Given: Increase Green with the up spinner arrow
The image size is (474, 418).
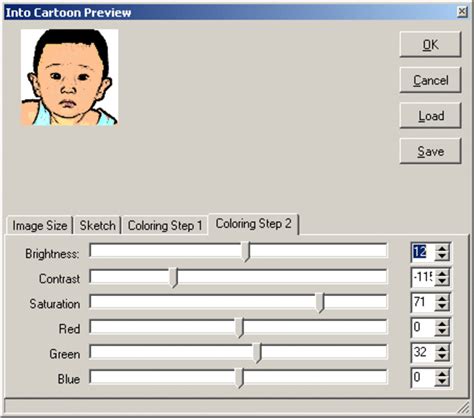Looking at the screenshot, I should tap(442, 348).
